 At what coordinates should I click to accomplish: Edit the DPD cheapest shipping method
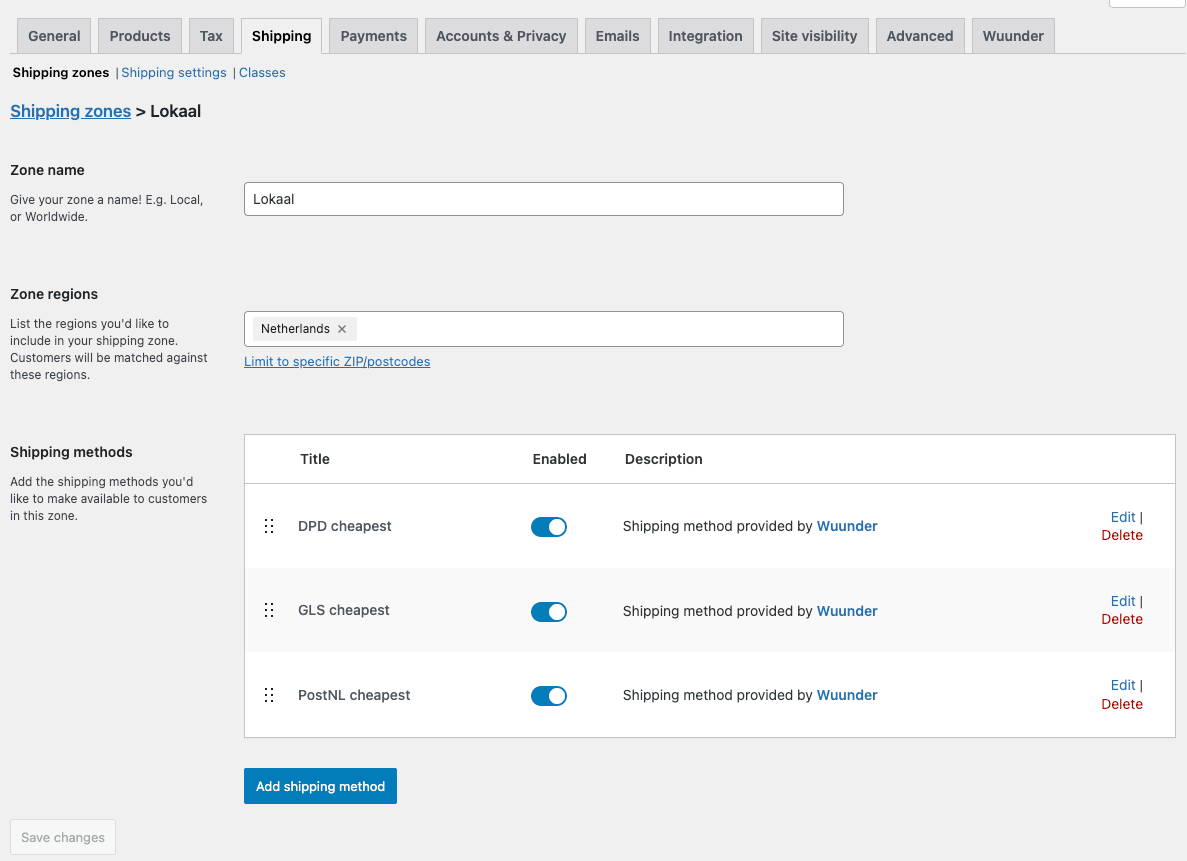[x=1123, y=517]
